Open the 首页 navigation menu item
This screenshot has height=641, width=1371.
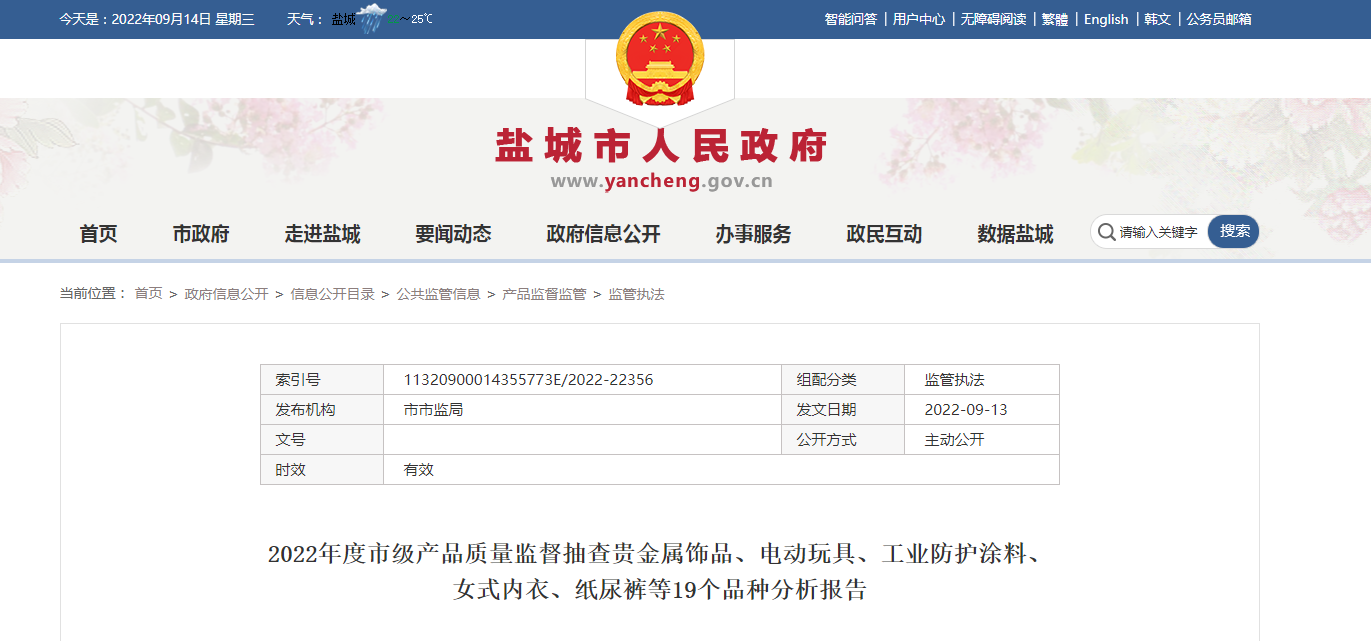98,234
